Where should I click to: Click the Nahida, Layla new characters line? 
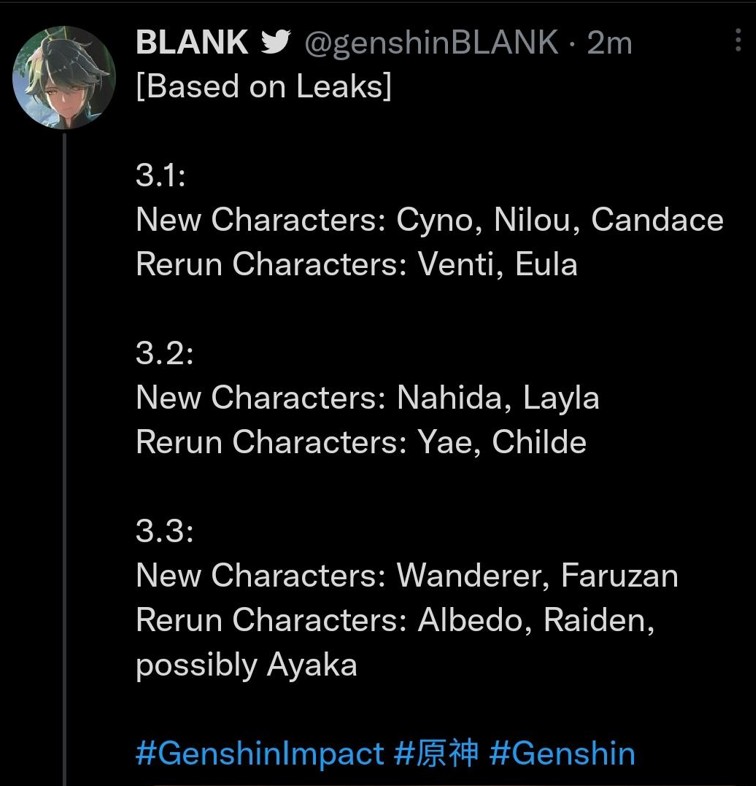point(367,398)
